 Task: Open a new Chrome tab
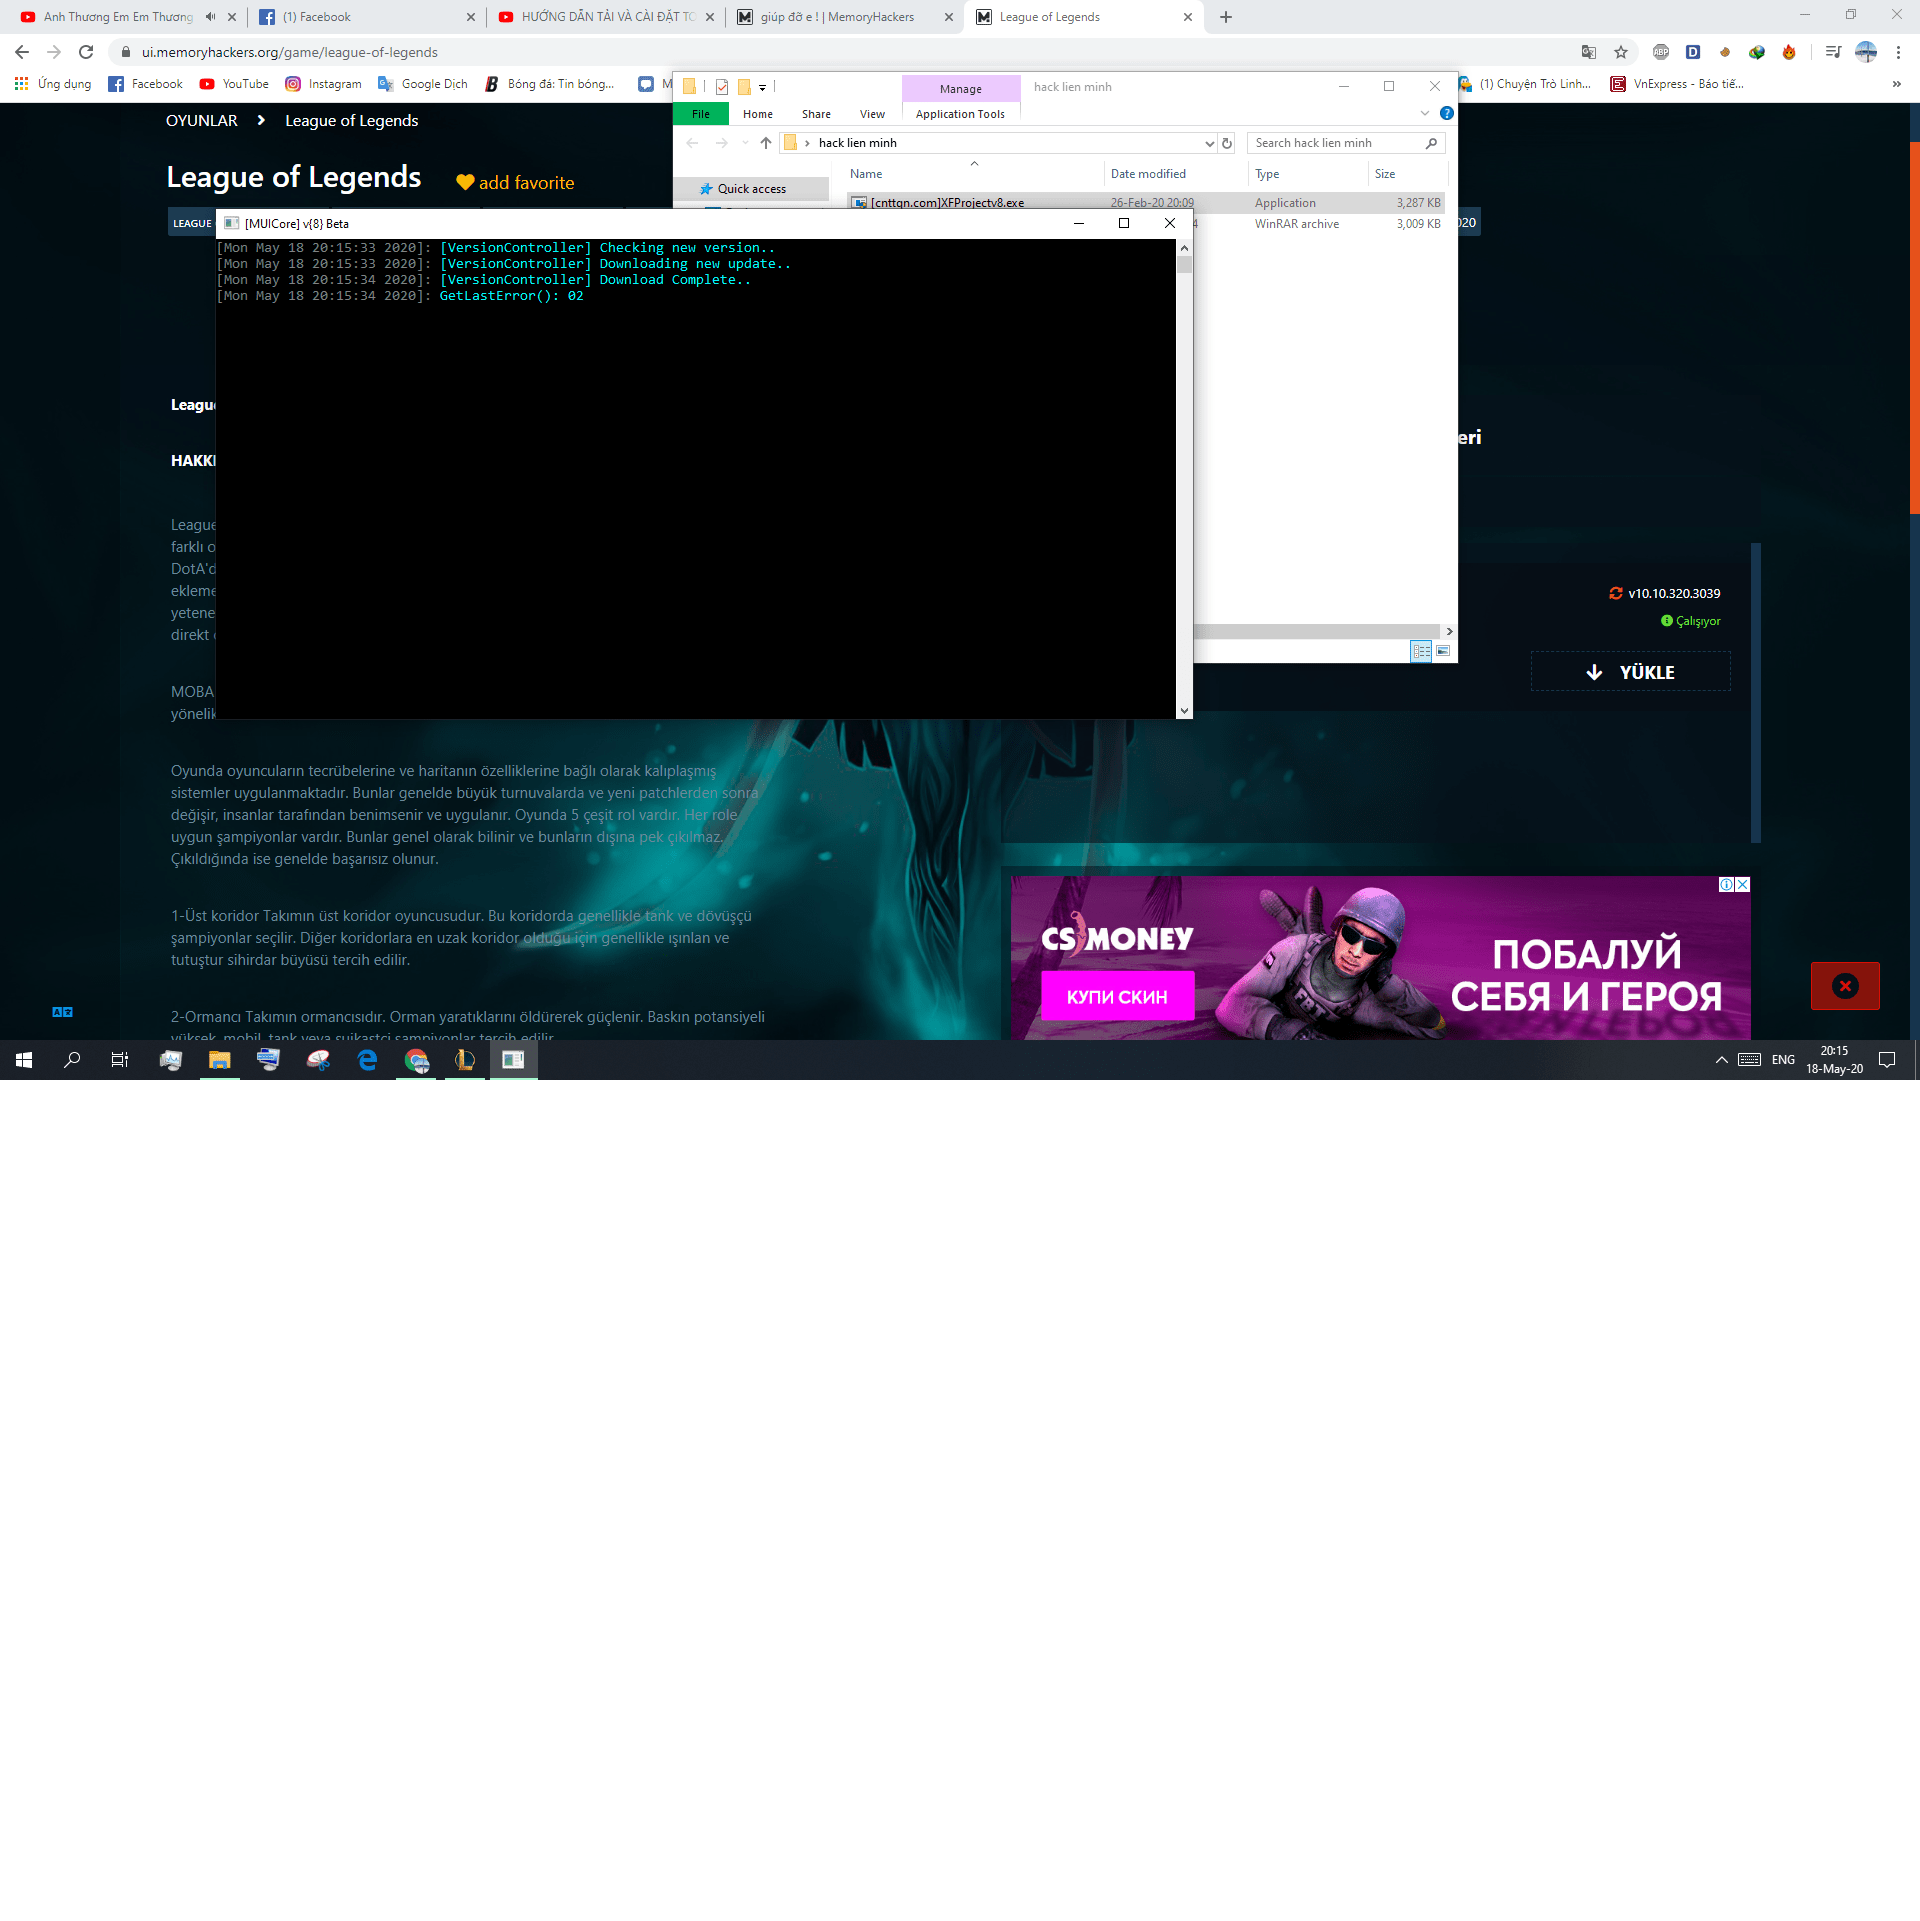click(x=1226, y=17)
